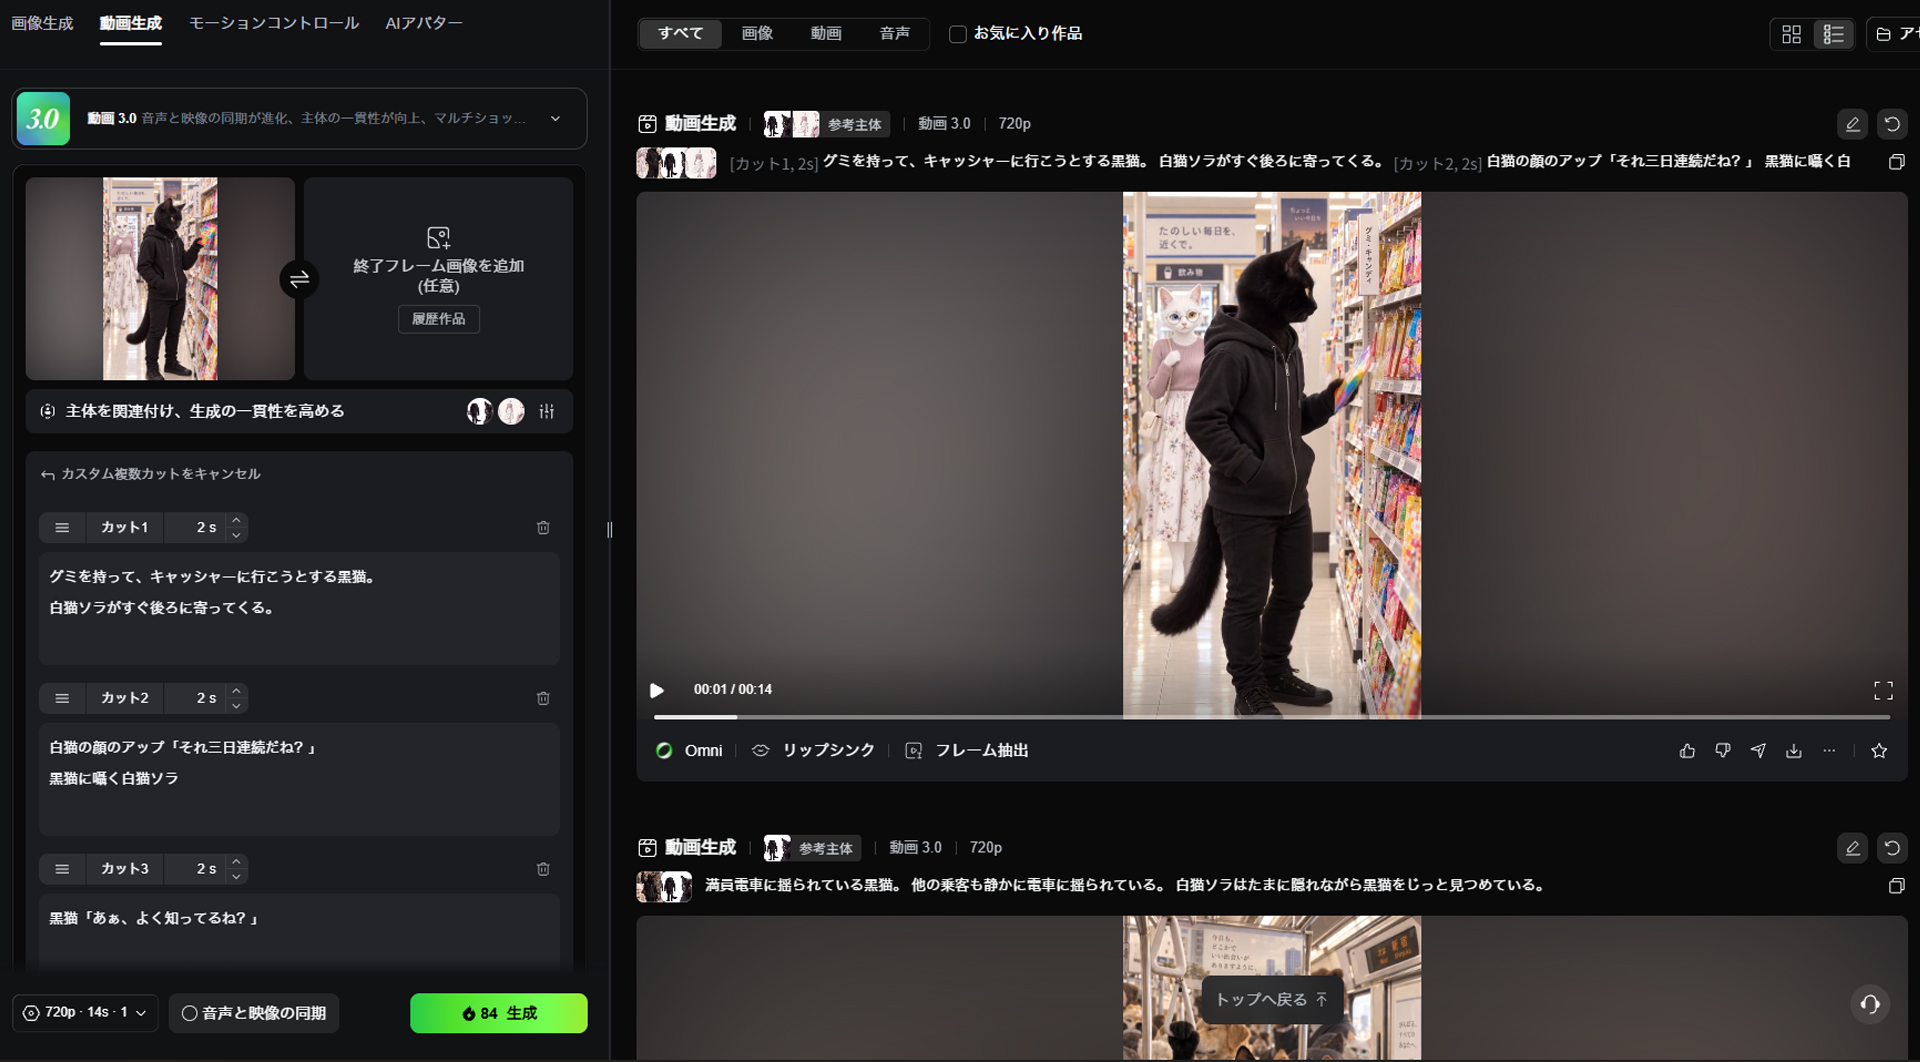Dislike the cat convenience store video
The height and width of the screenshot is (1062, 1920).
[x=1722, y=751]
